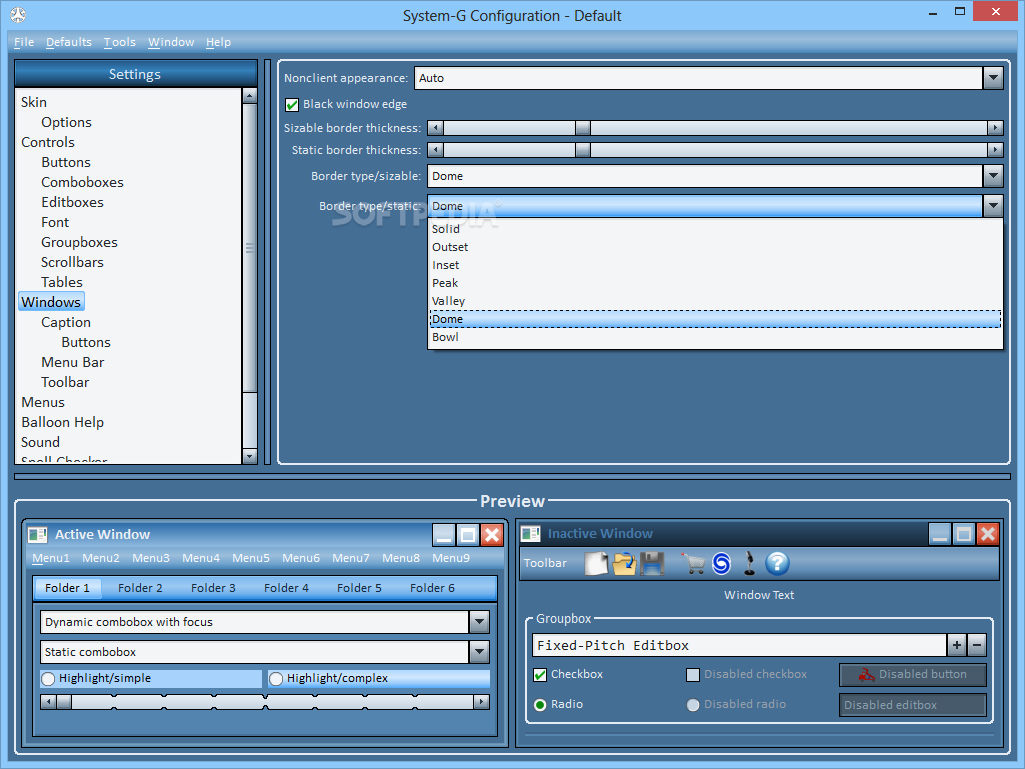Open the Defaults menu
Screen dimensions: 1025x769
point(69,42)
